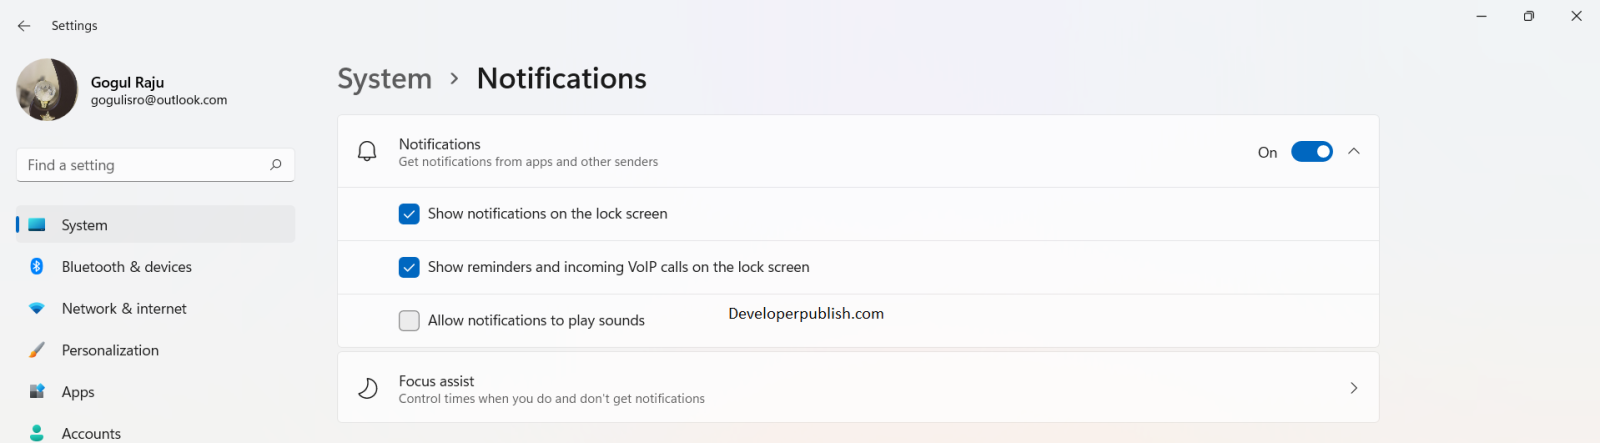Click the Apps sidebar icon
The image size is (1600, 443).
pos(37,391)
